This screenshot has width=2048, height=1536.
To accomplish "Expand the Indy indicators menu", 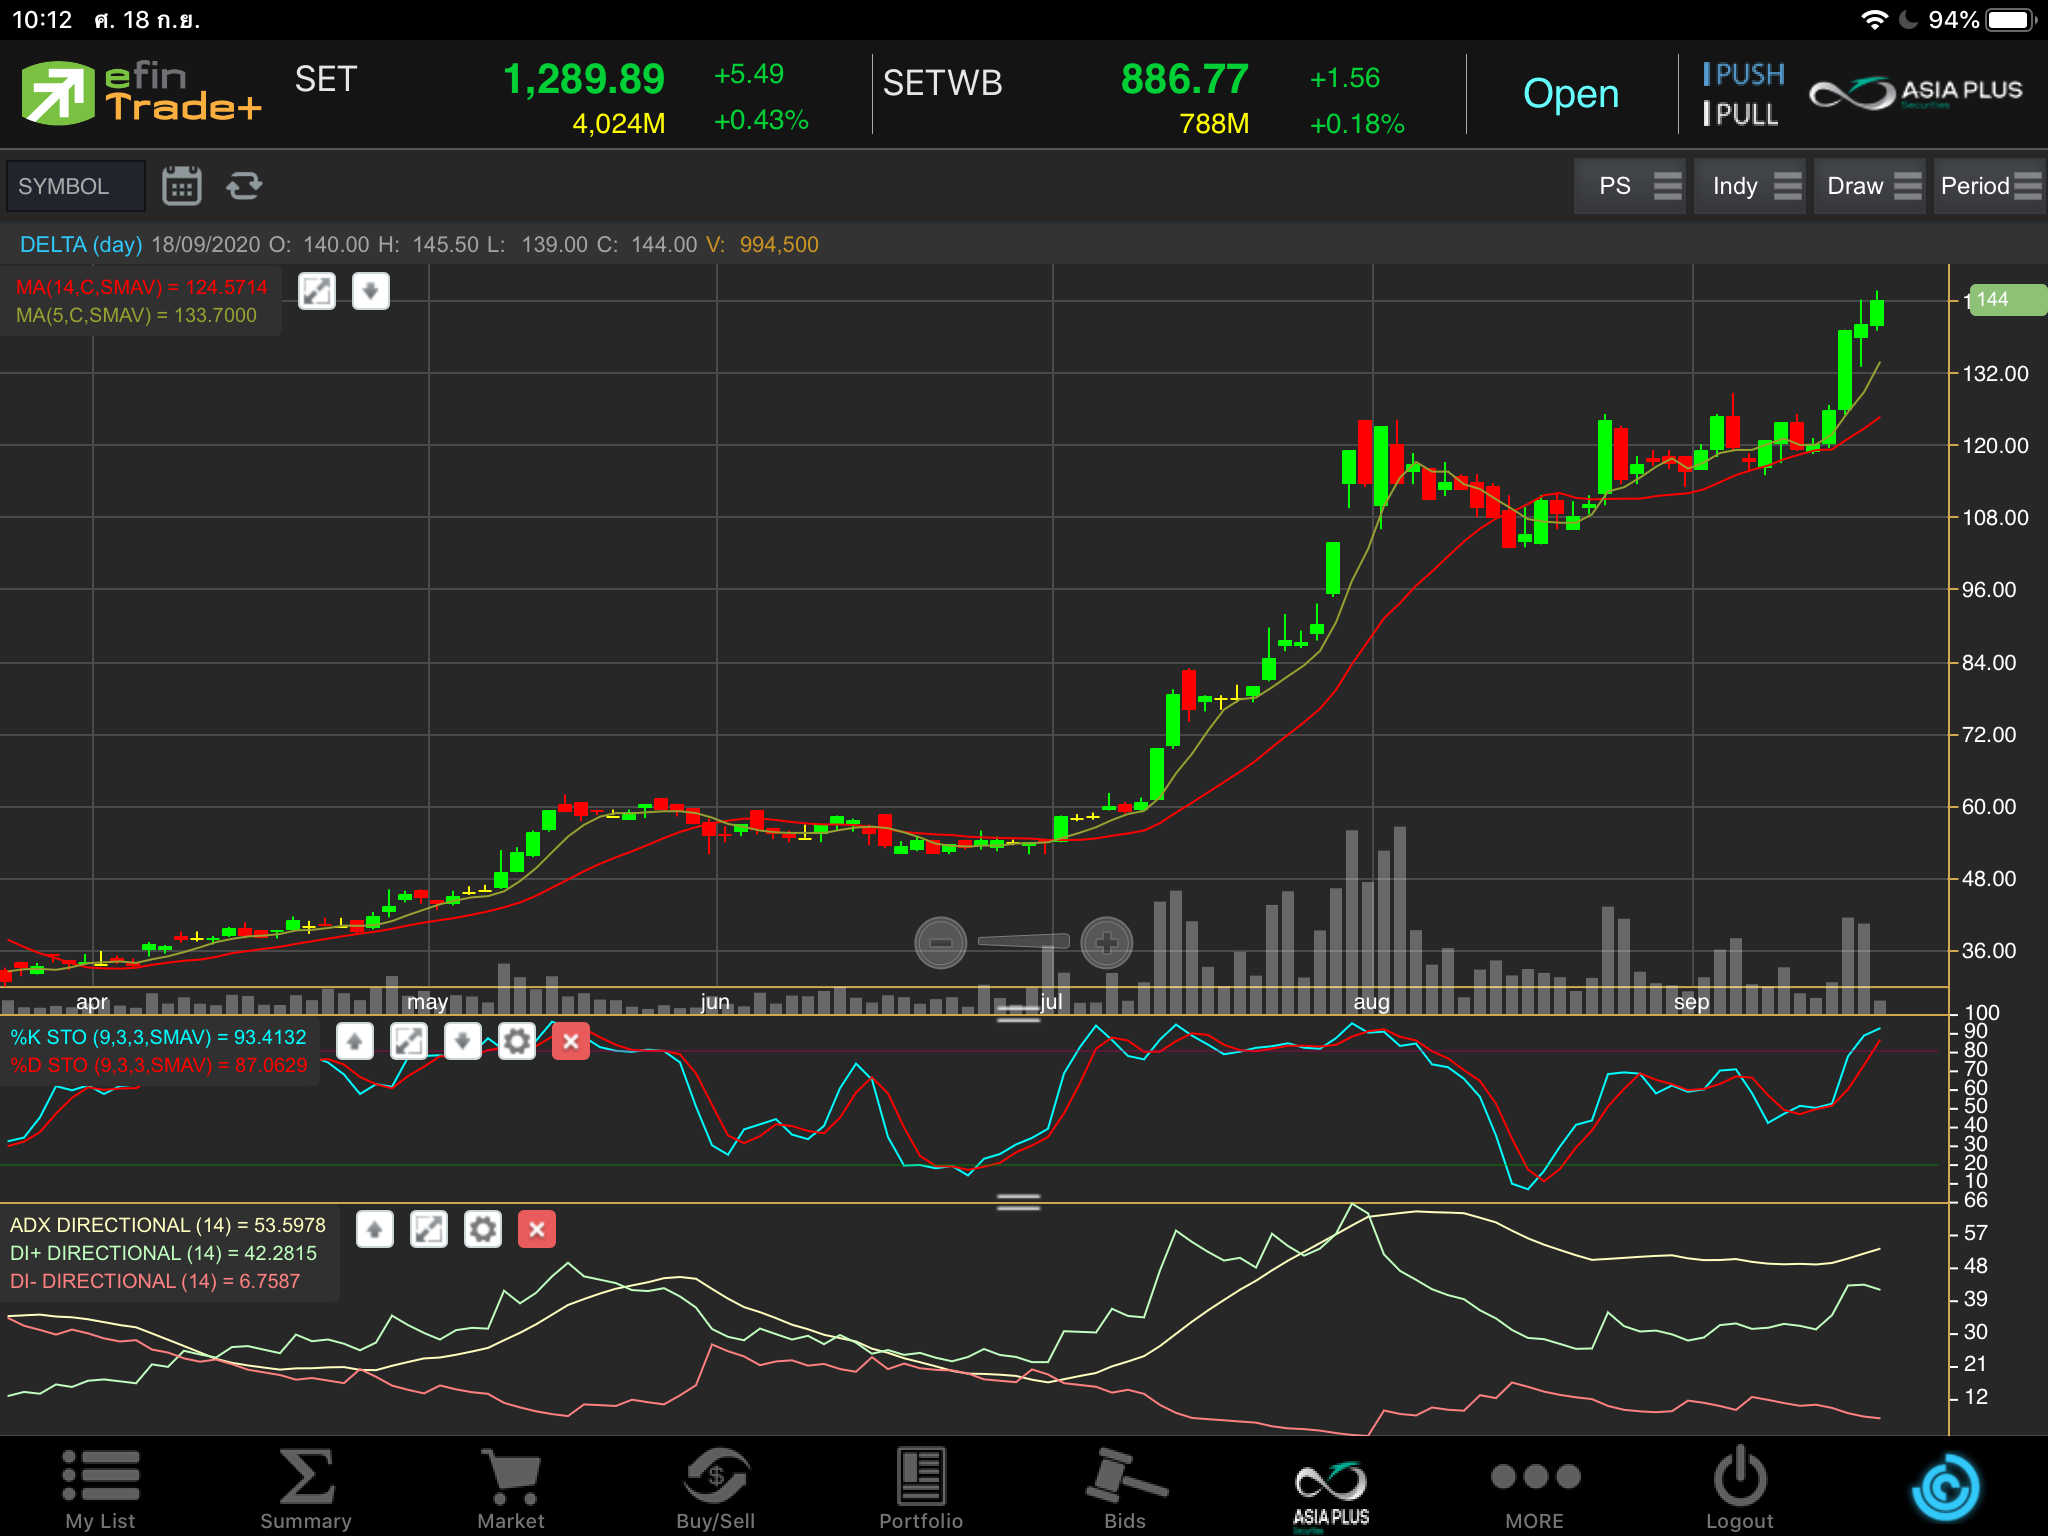I will (x=1749, y=186).
